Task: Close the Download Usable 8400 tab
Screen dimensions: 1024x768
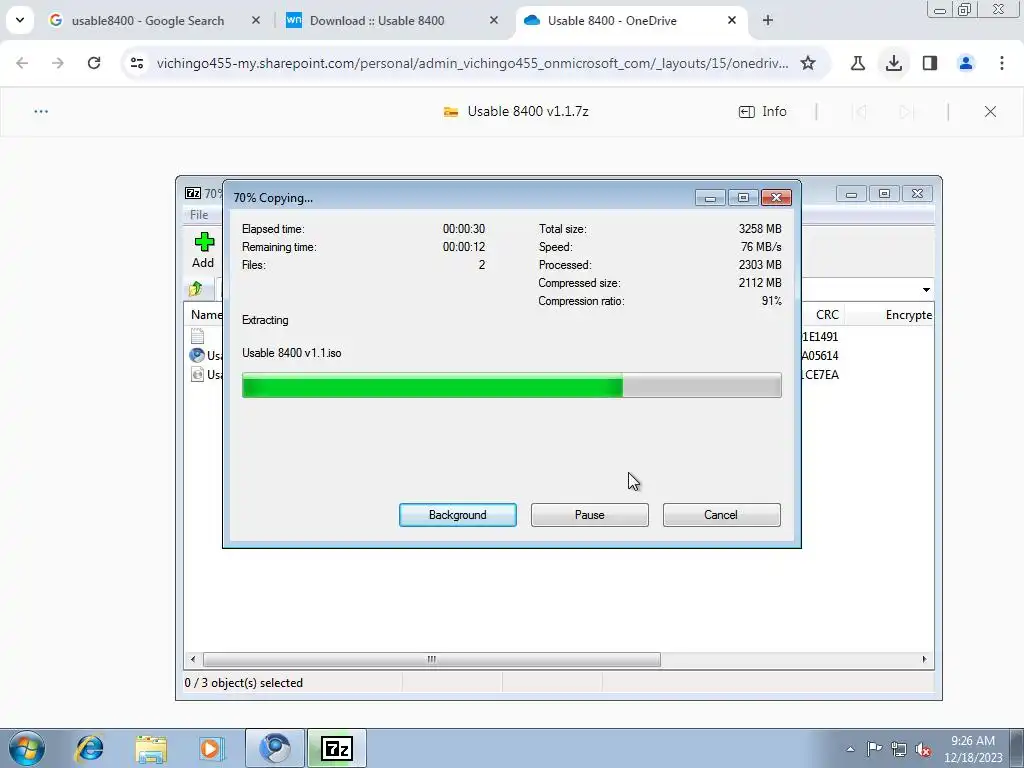Action: tap(494, 20)
